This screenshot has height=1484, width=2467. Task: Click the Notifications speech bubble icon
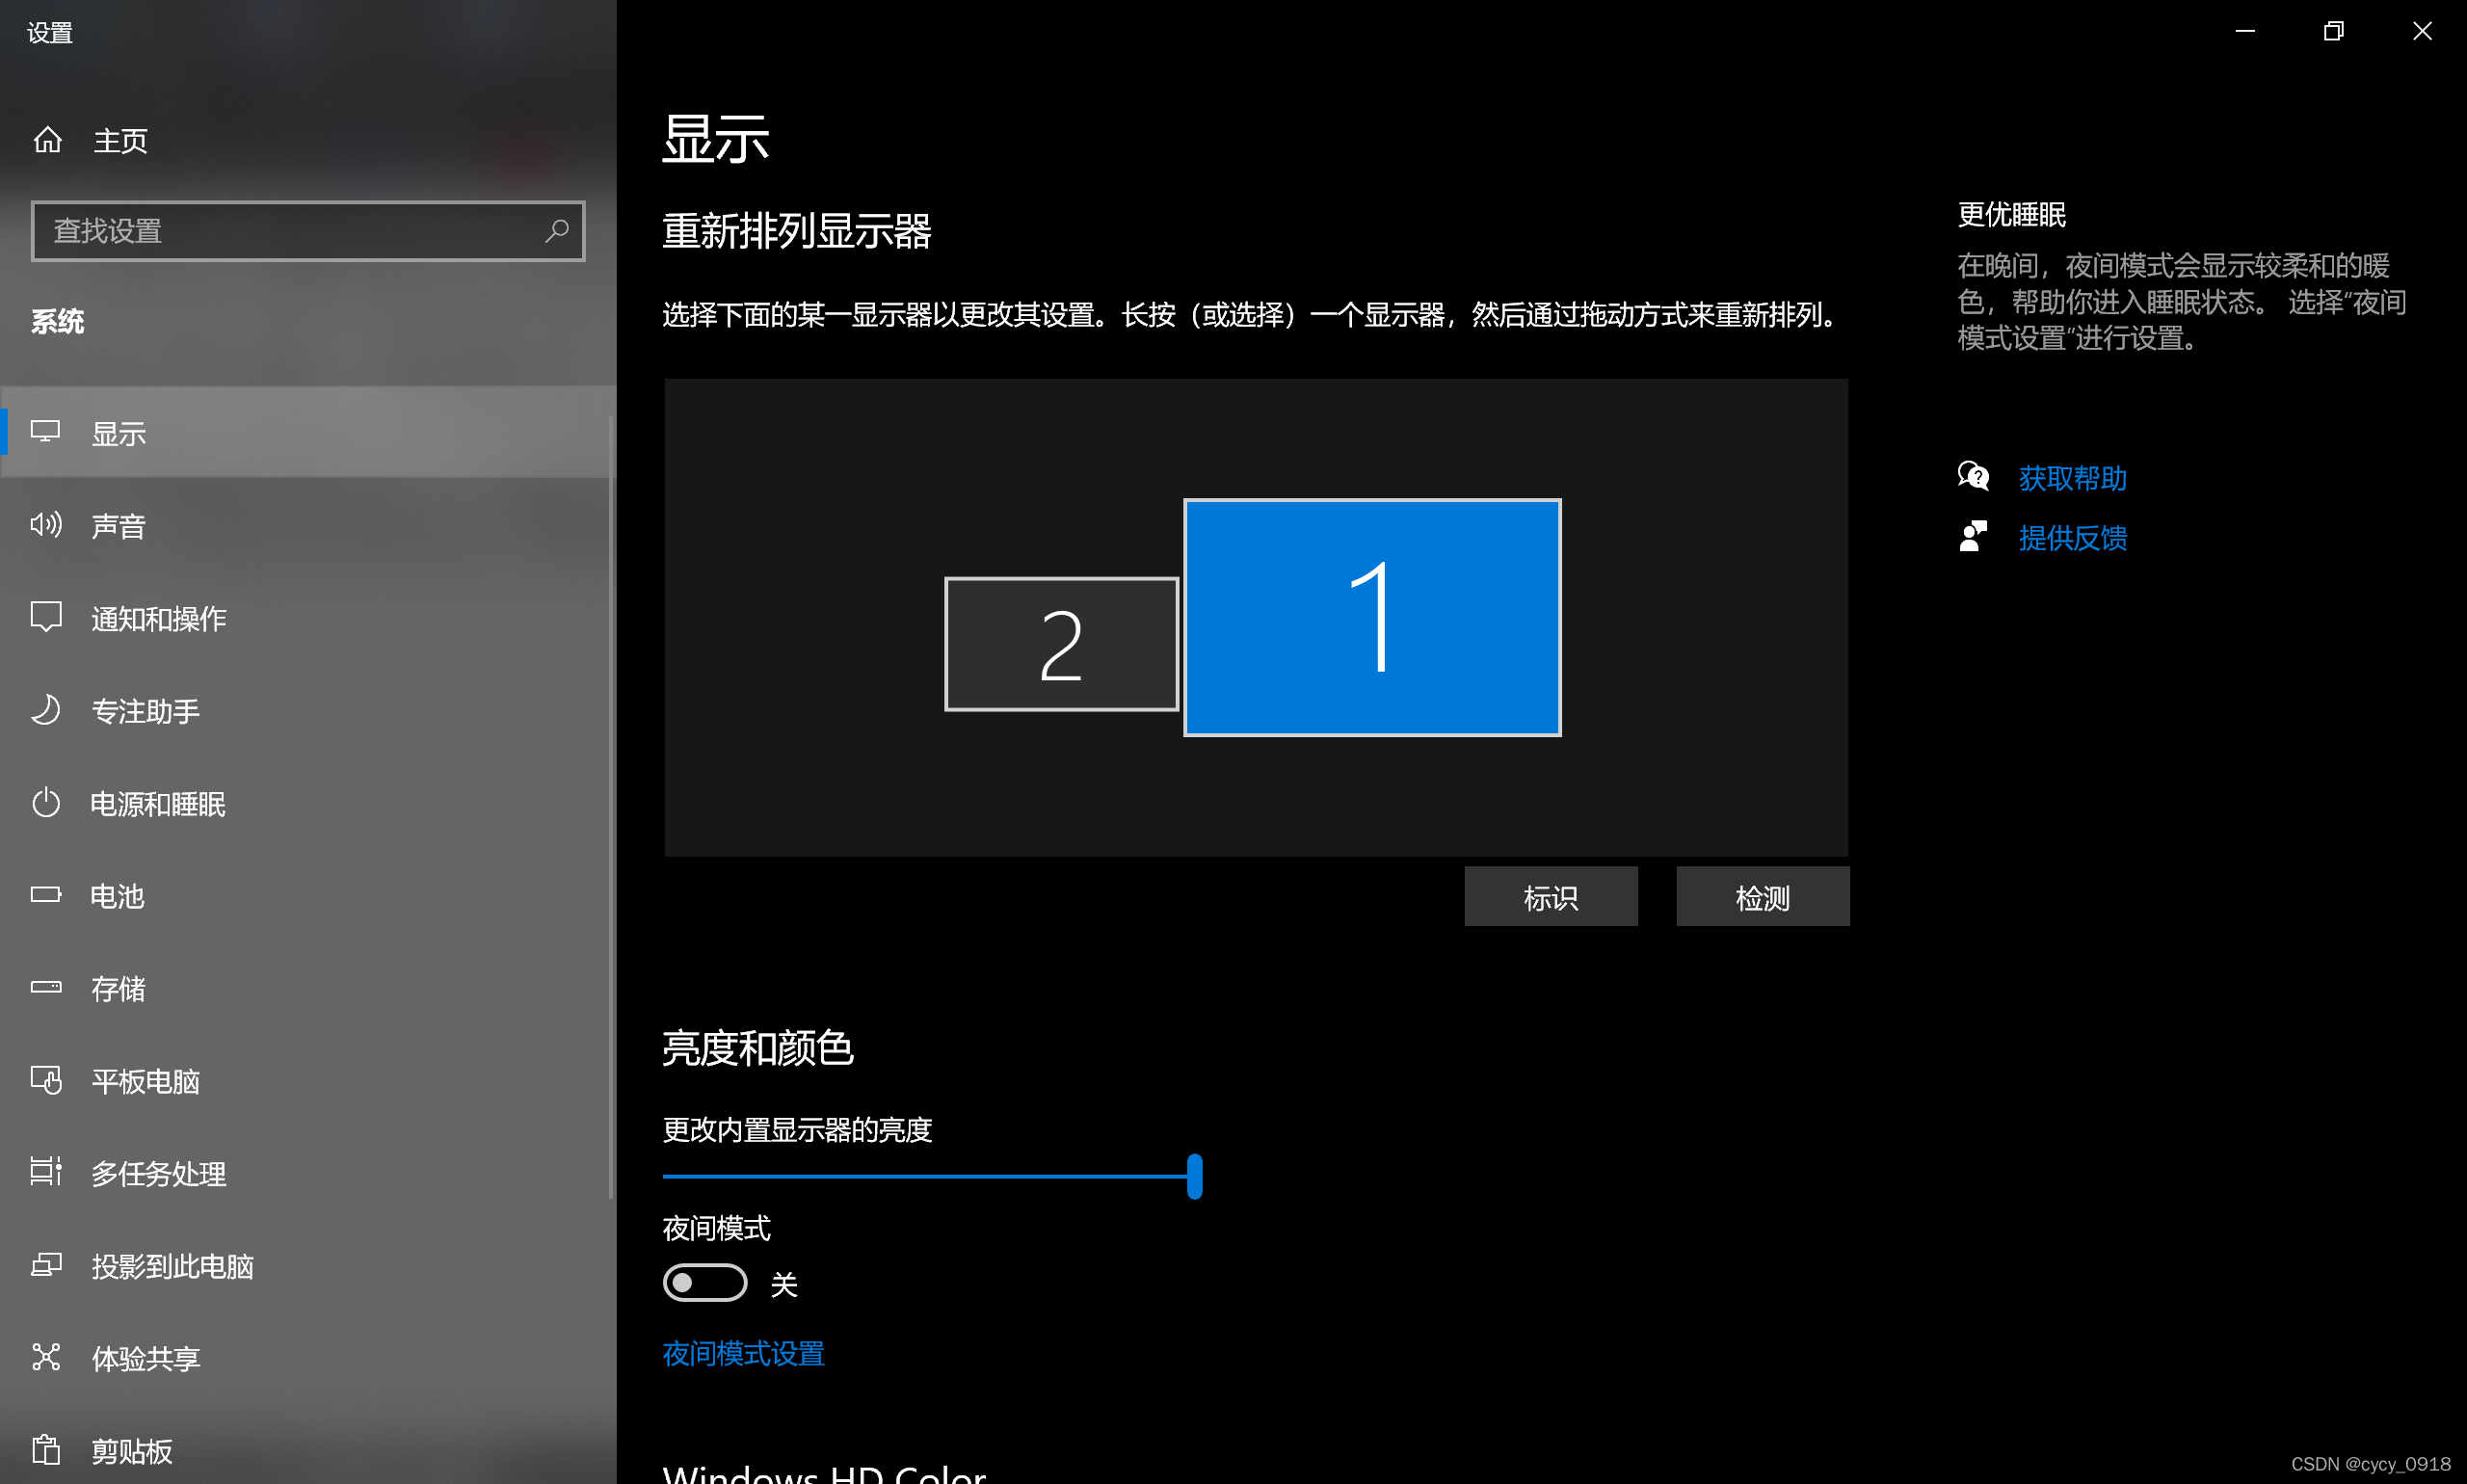coord(46,617)
